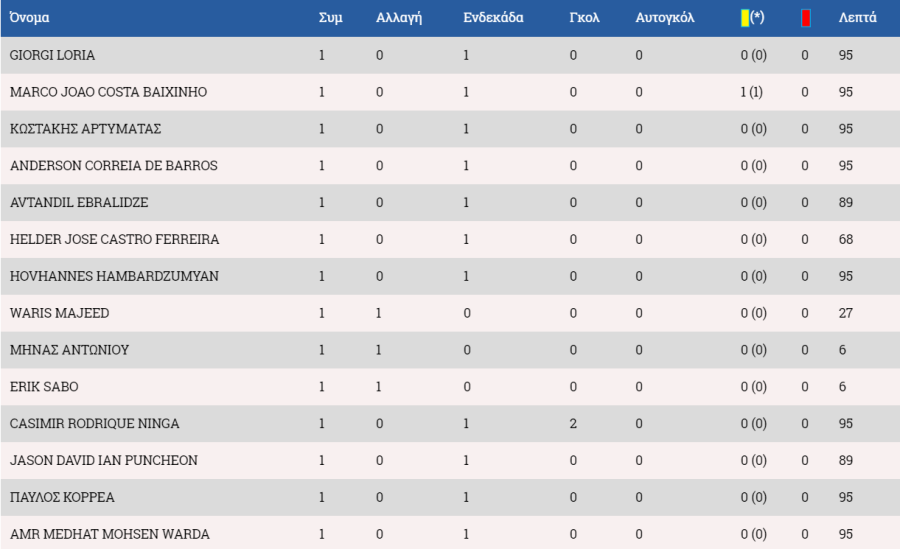Screen dimensions: 900x549
Task: Click the Αυτογκόλ column header
Action: pos(664,18)
